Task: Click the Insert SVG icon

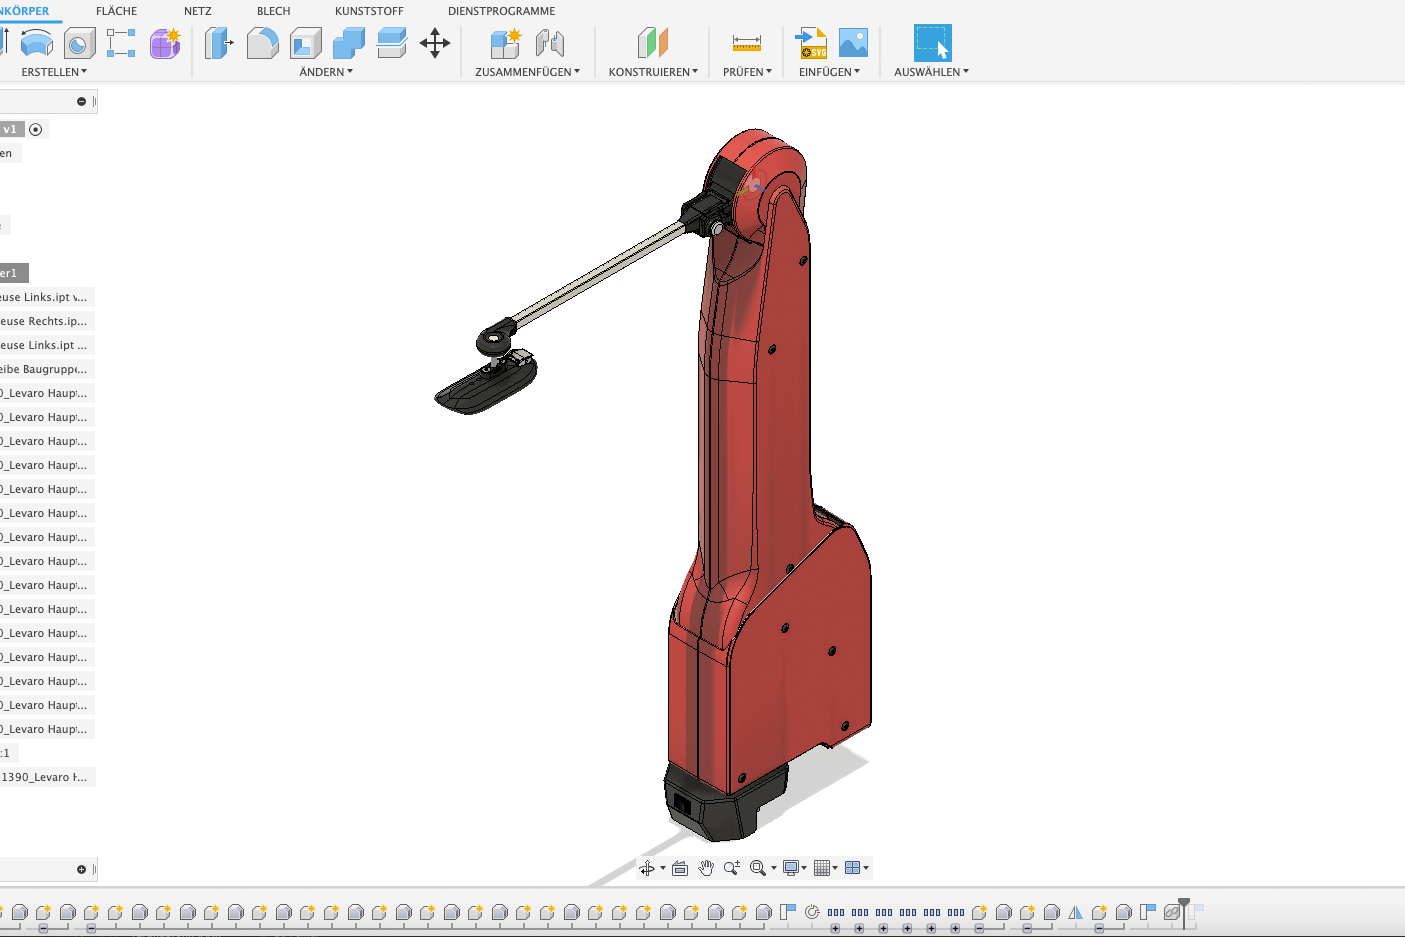Action: pos(811,43)
